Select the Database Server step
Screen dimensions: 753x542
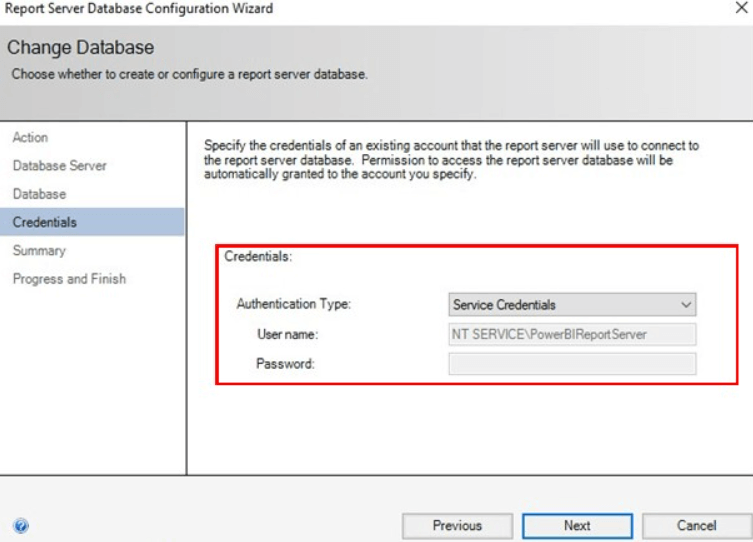pos(59,165)
